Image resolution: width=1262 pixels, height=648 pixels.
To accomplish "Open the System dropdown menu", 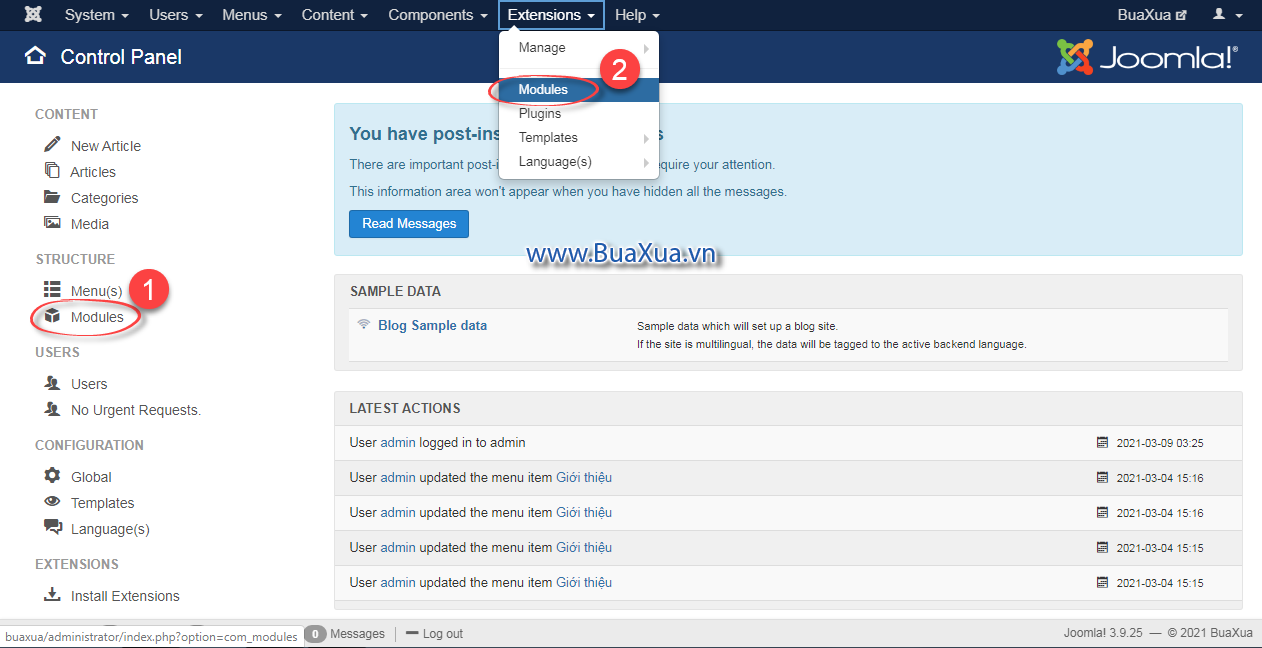I will click(x=97, y=15).
